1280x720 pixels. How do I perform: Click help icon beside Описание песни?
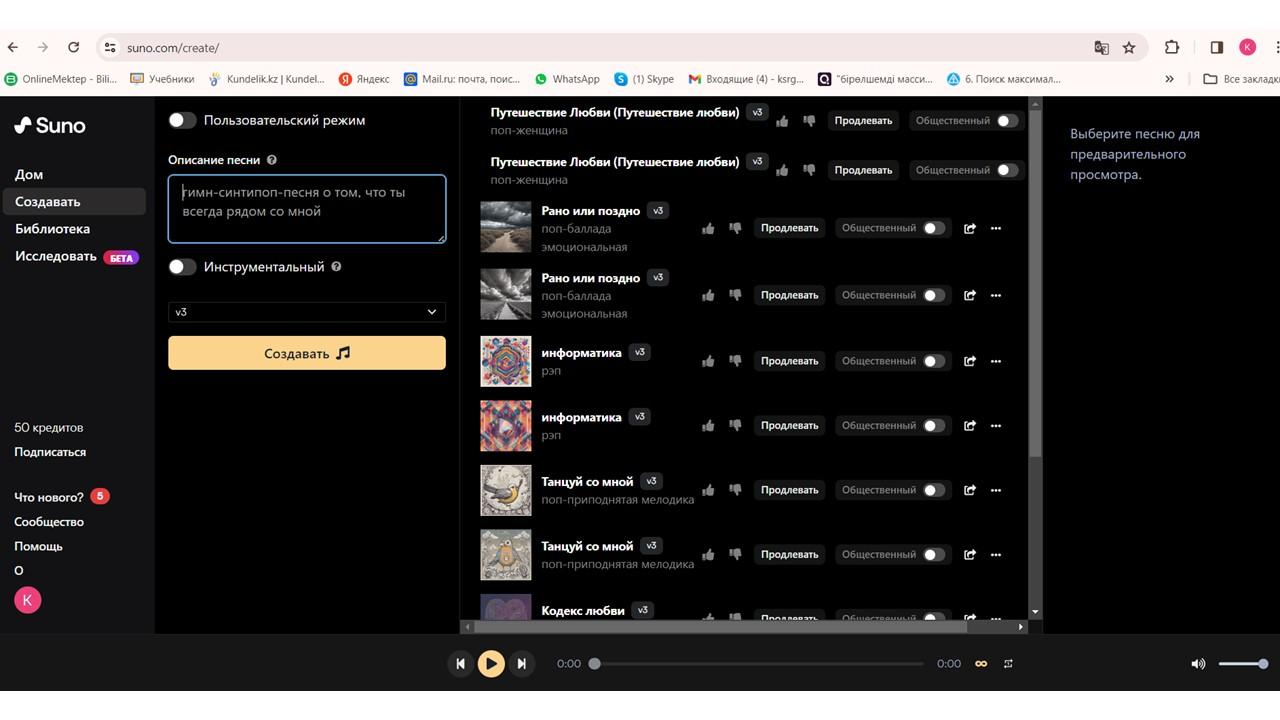tap(272, 160)
